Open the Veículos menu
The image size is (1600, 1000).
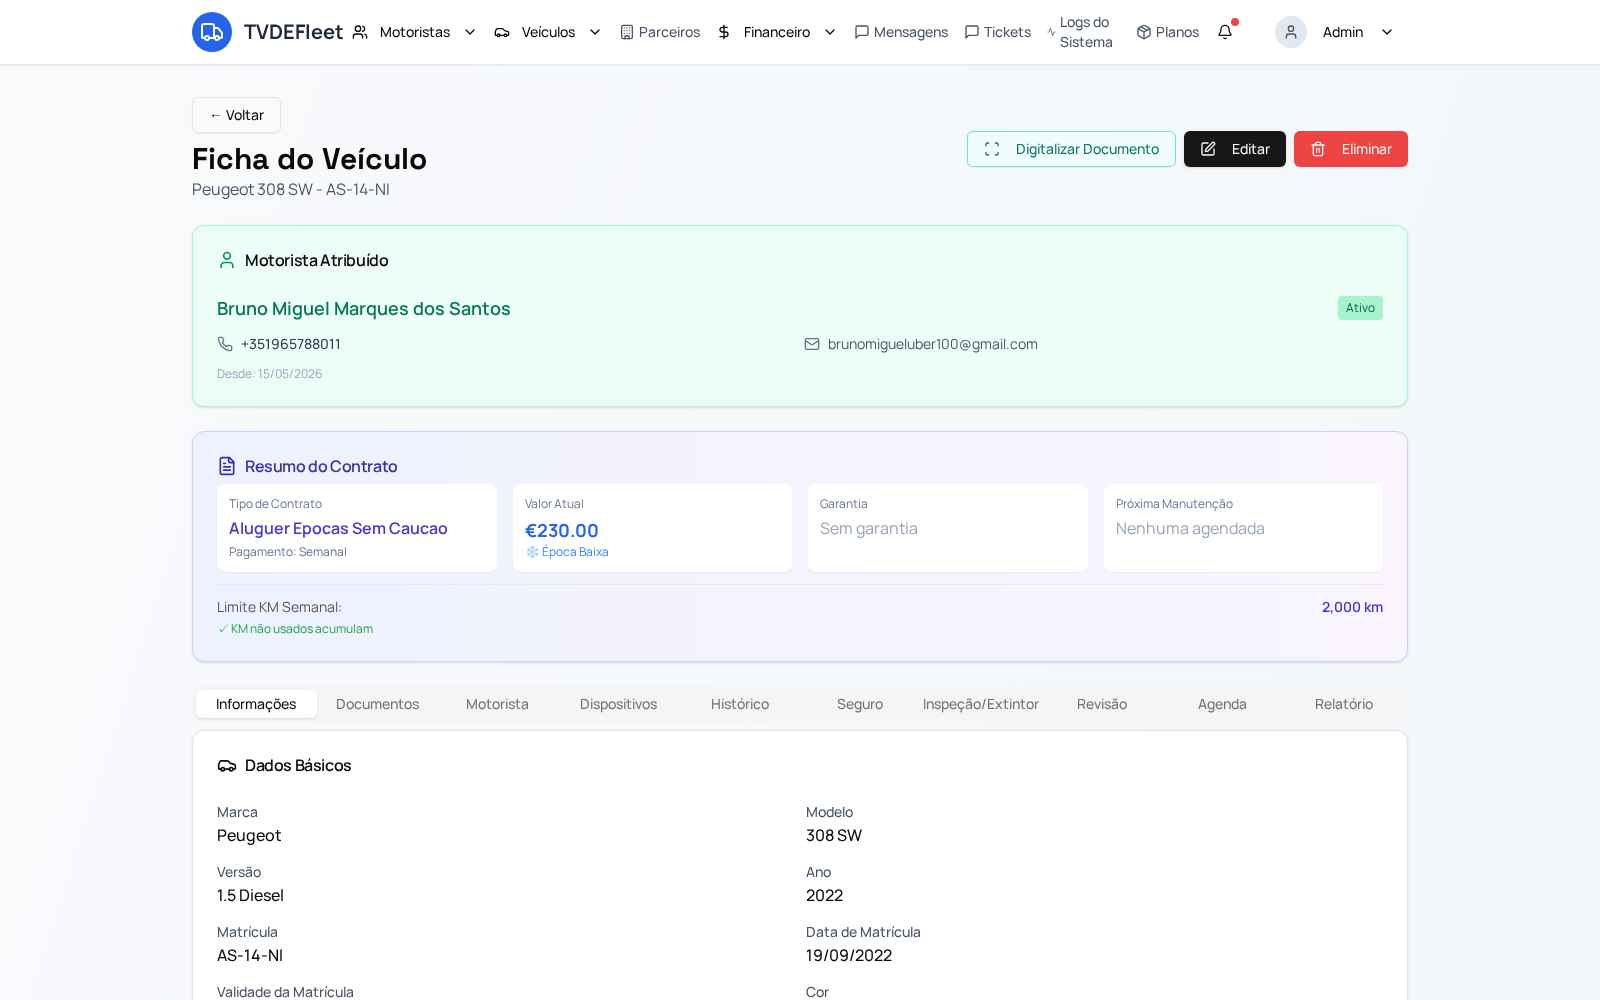(x=548, y=32)
